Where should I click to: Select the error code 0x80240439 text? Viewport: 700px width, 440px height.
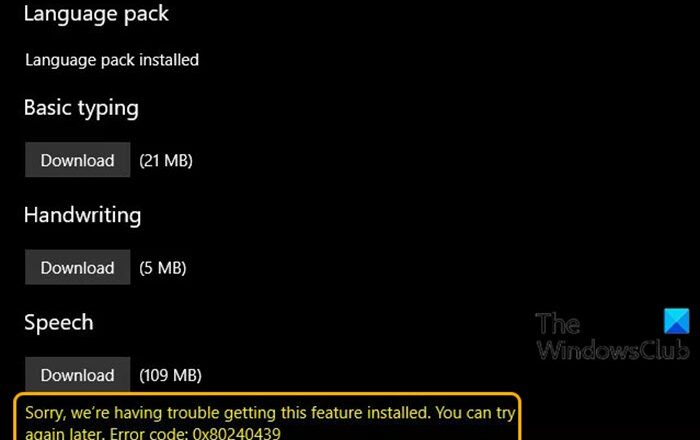tap(237, 433)
